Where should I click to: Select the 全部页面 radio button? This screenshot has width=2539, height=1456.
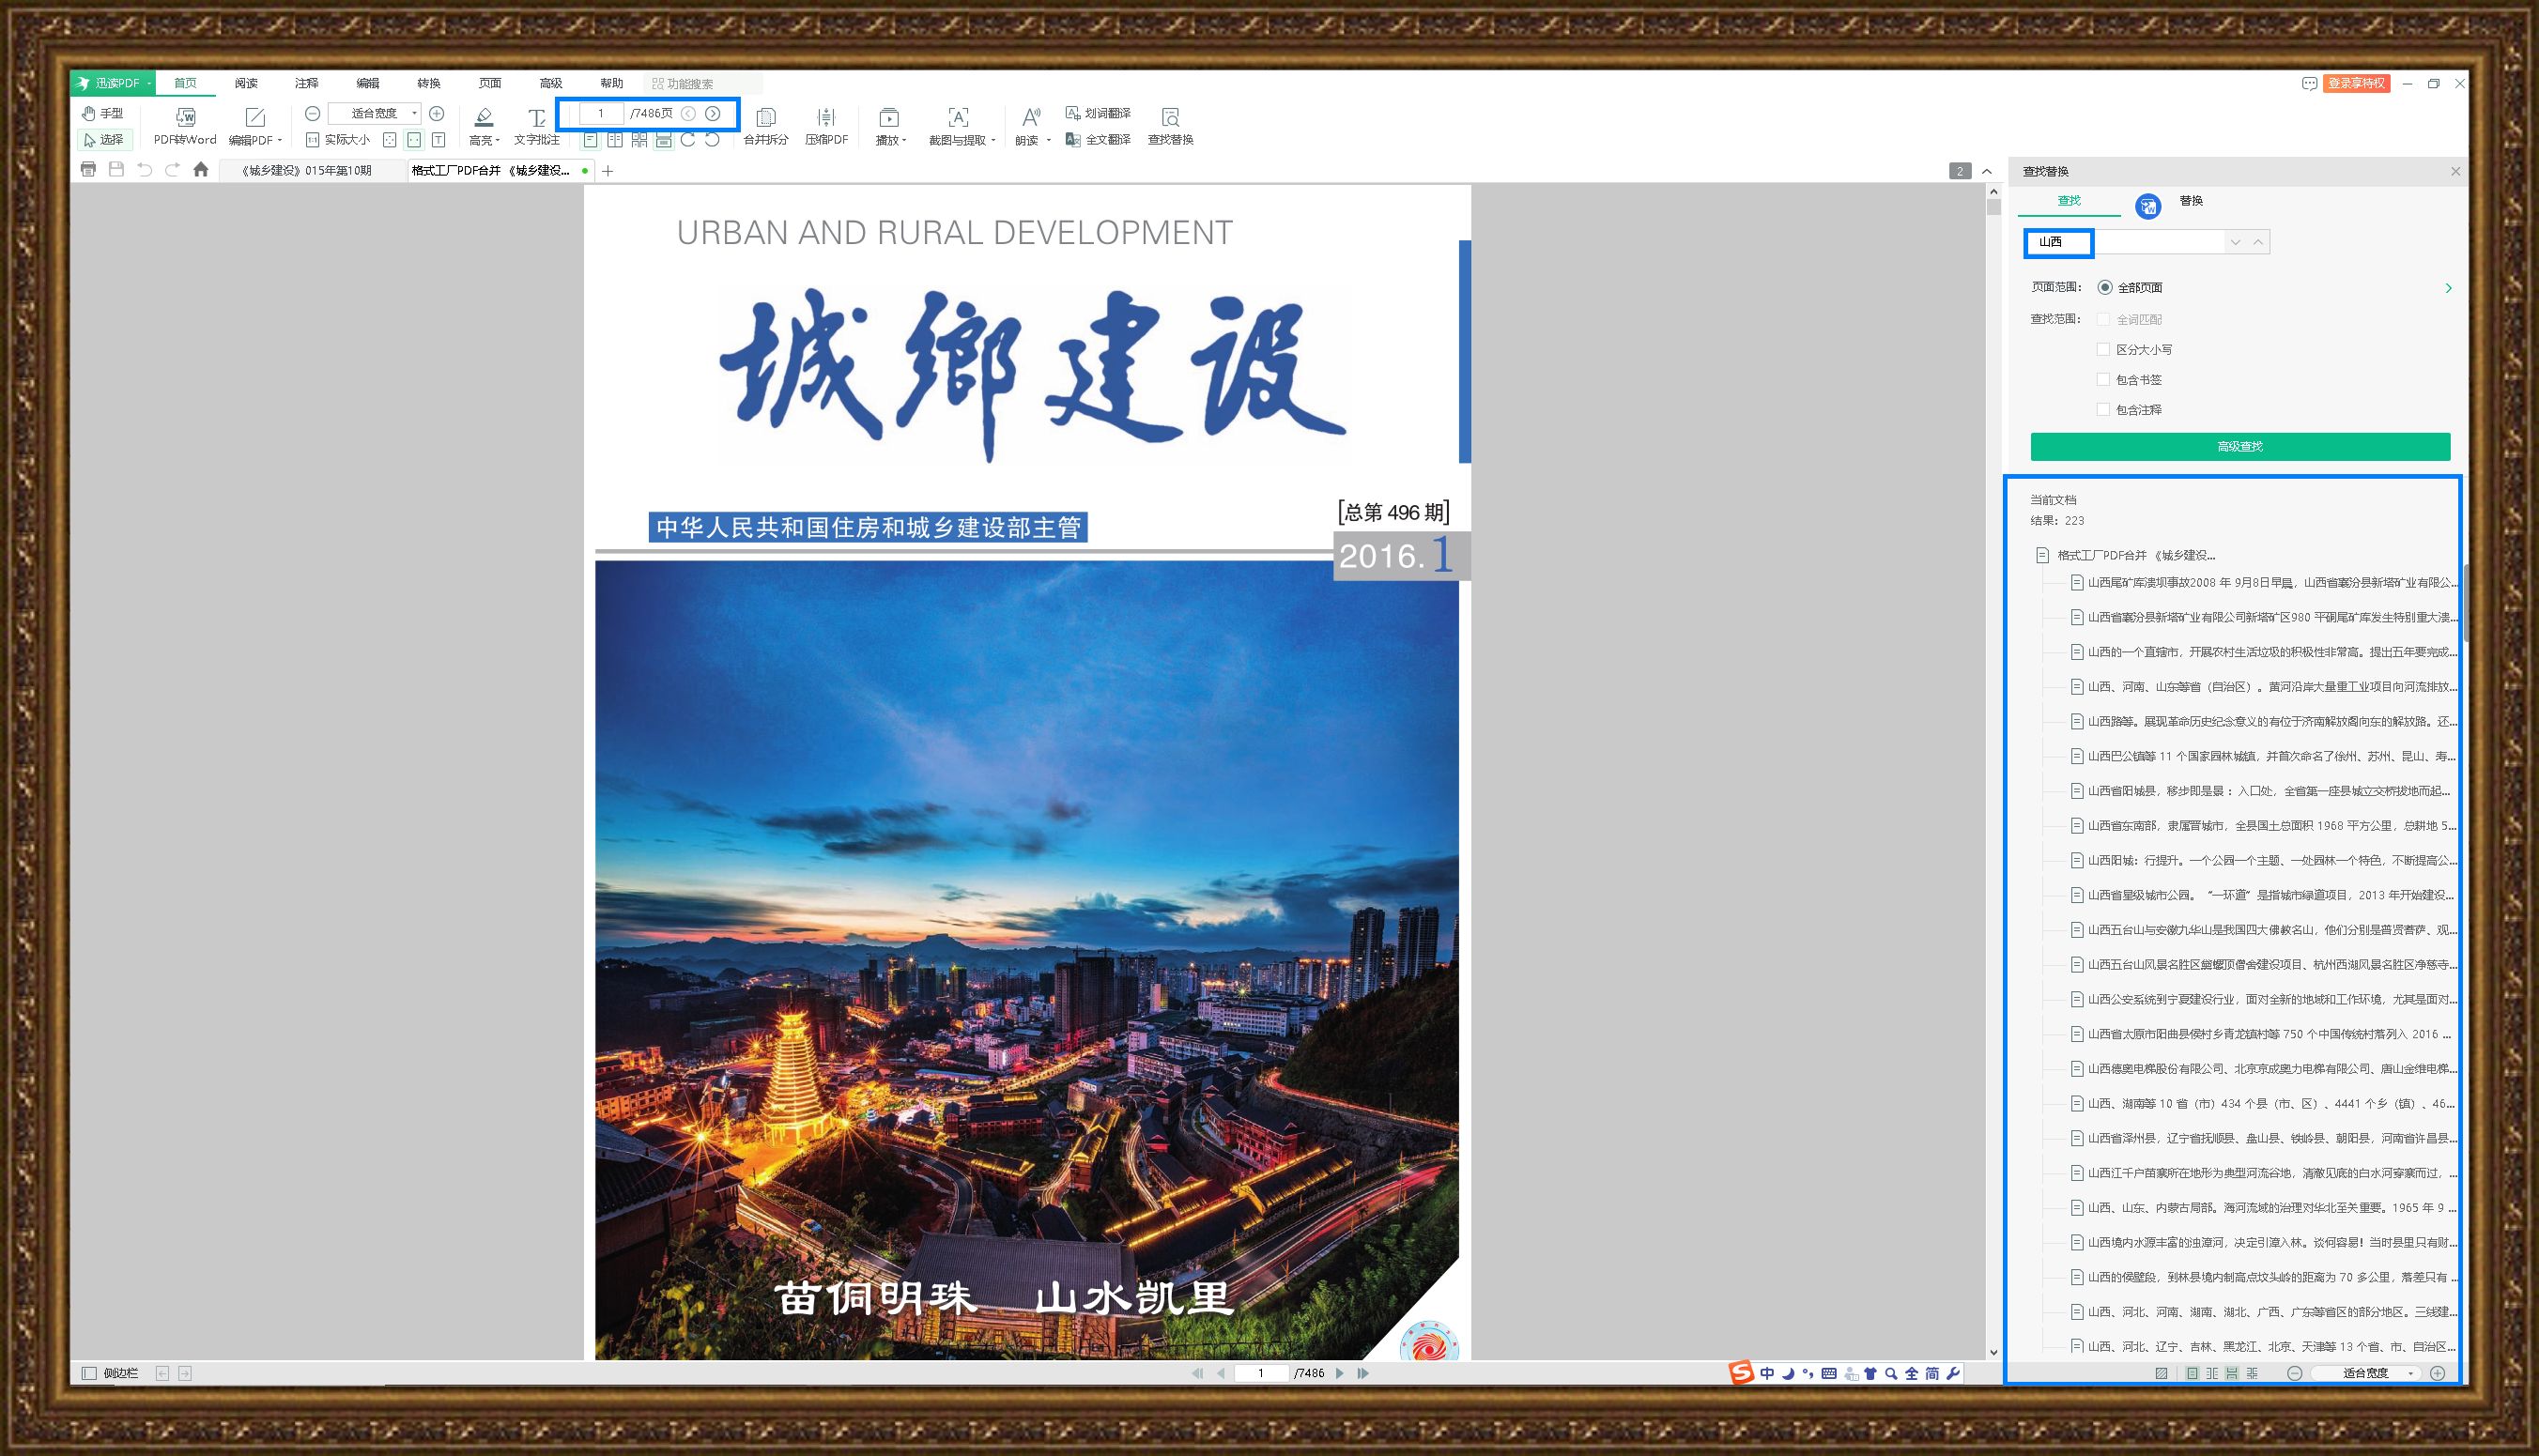2105,287
